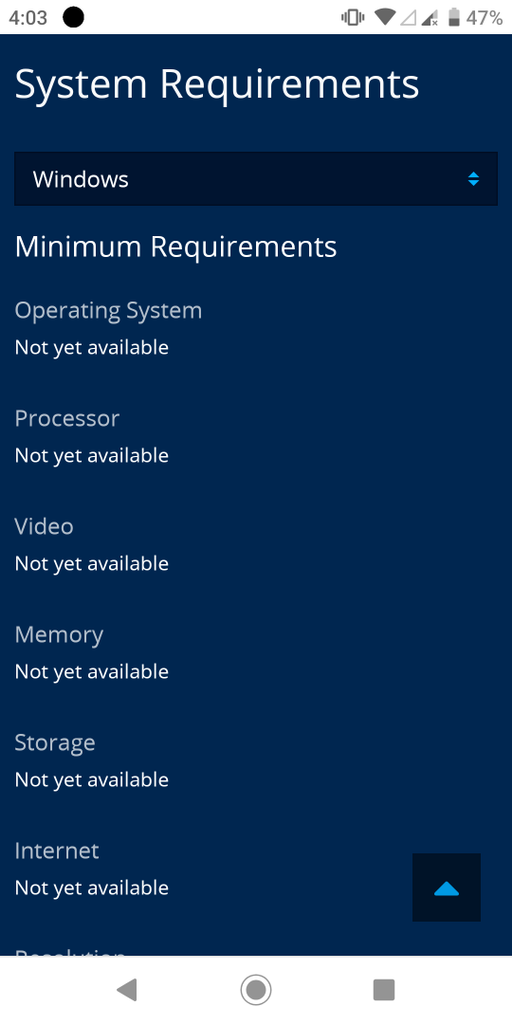512x1024 pixels.
Task: Tap the 4:03 clock in status bar
Action: (28, 18)
